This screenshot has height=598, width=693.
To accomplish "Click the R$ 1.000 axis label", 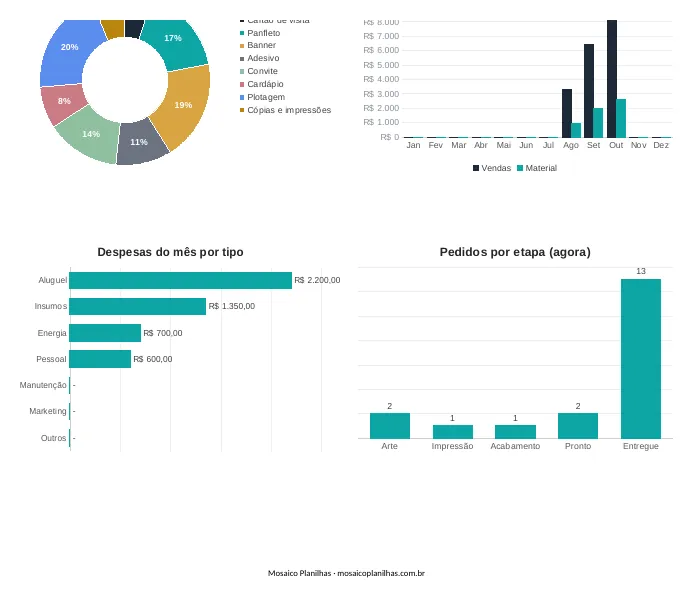I will (x=381, y=122).
